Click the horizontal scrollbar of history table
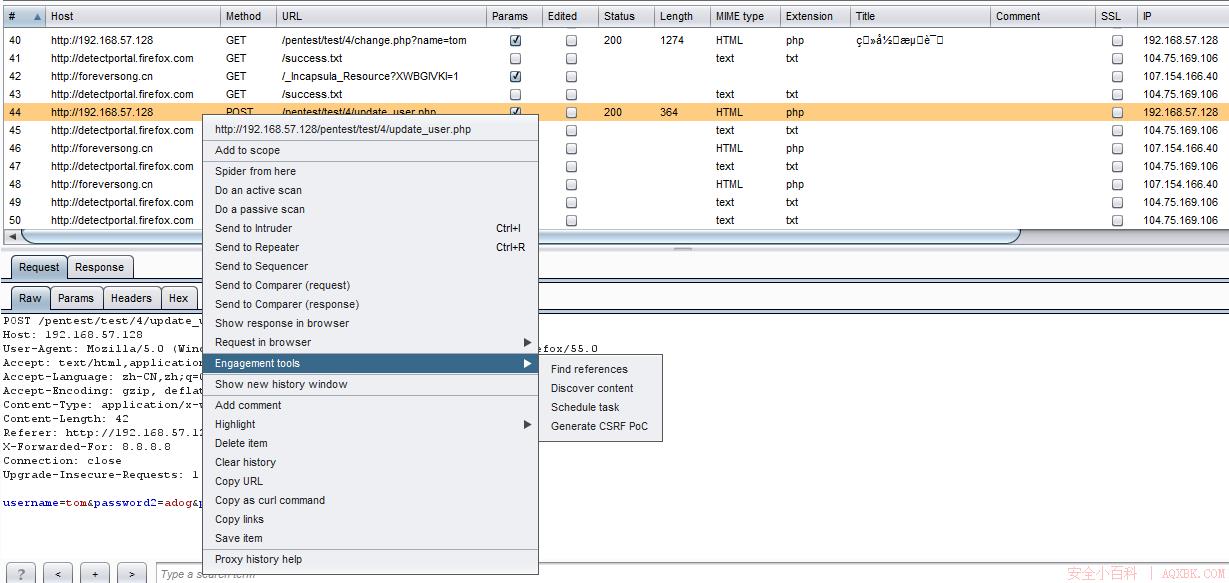The width and height of the screenshot is (1229, 583). pyautogui.click(x=520, y=237)
